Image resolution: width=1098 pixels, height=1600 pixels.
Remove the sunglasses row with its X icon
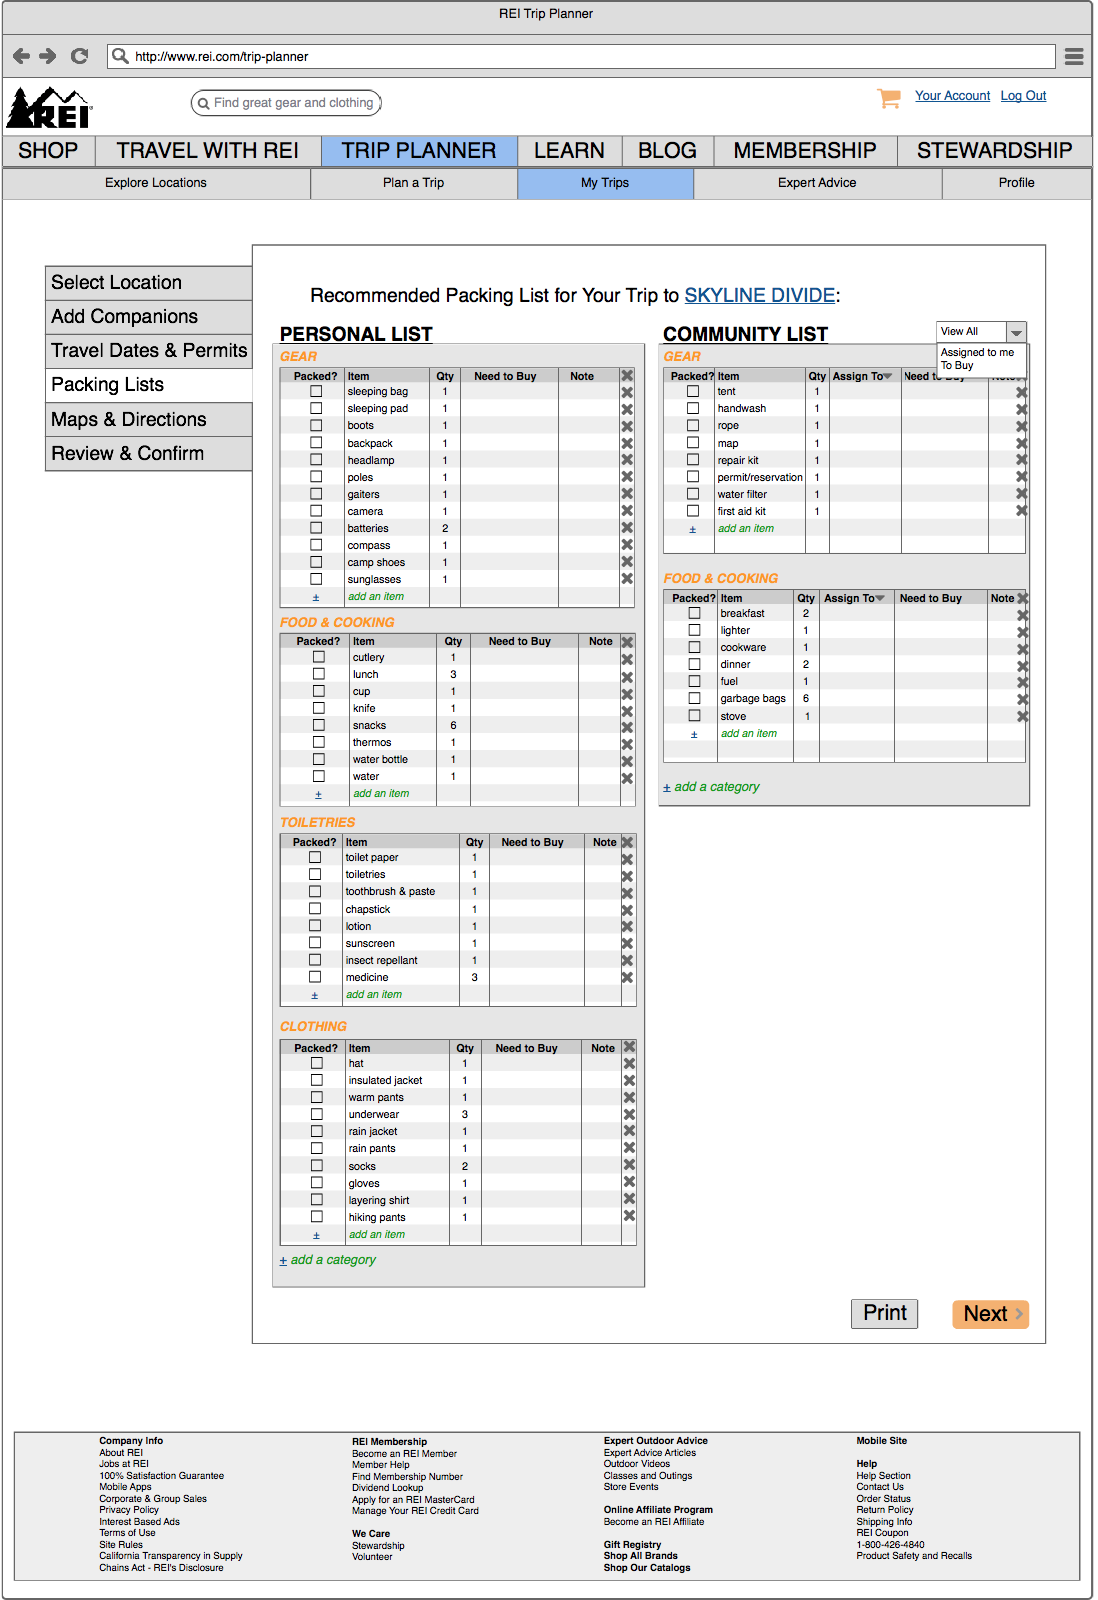coord(627,579)
